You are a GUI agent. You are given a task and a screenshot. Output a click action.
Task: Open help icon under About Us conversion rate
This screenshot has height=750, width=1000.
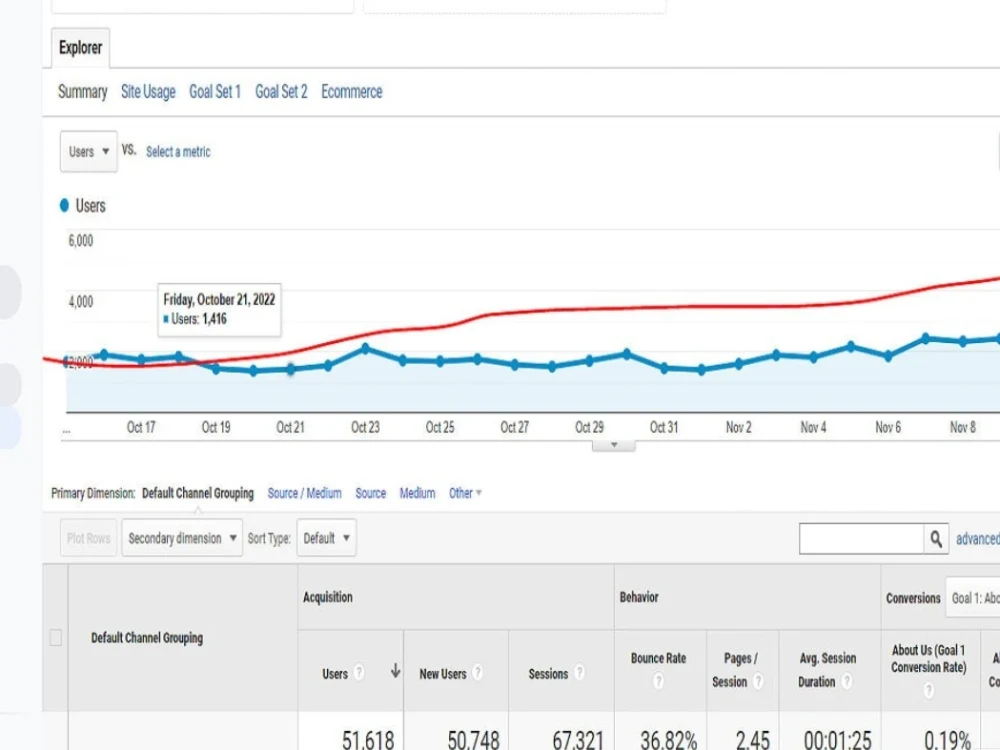(x=929, y=690)
